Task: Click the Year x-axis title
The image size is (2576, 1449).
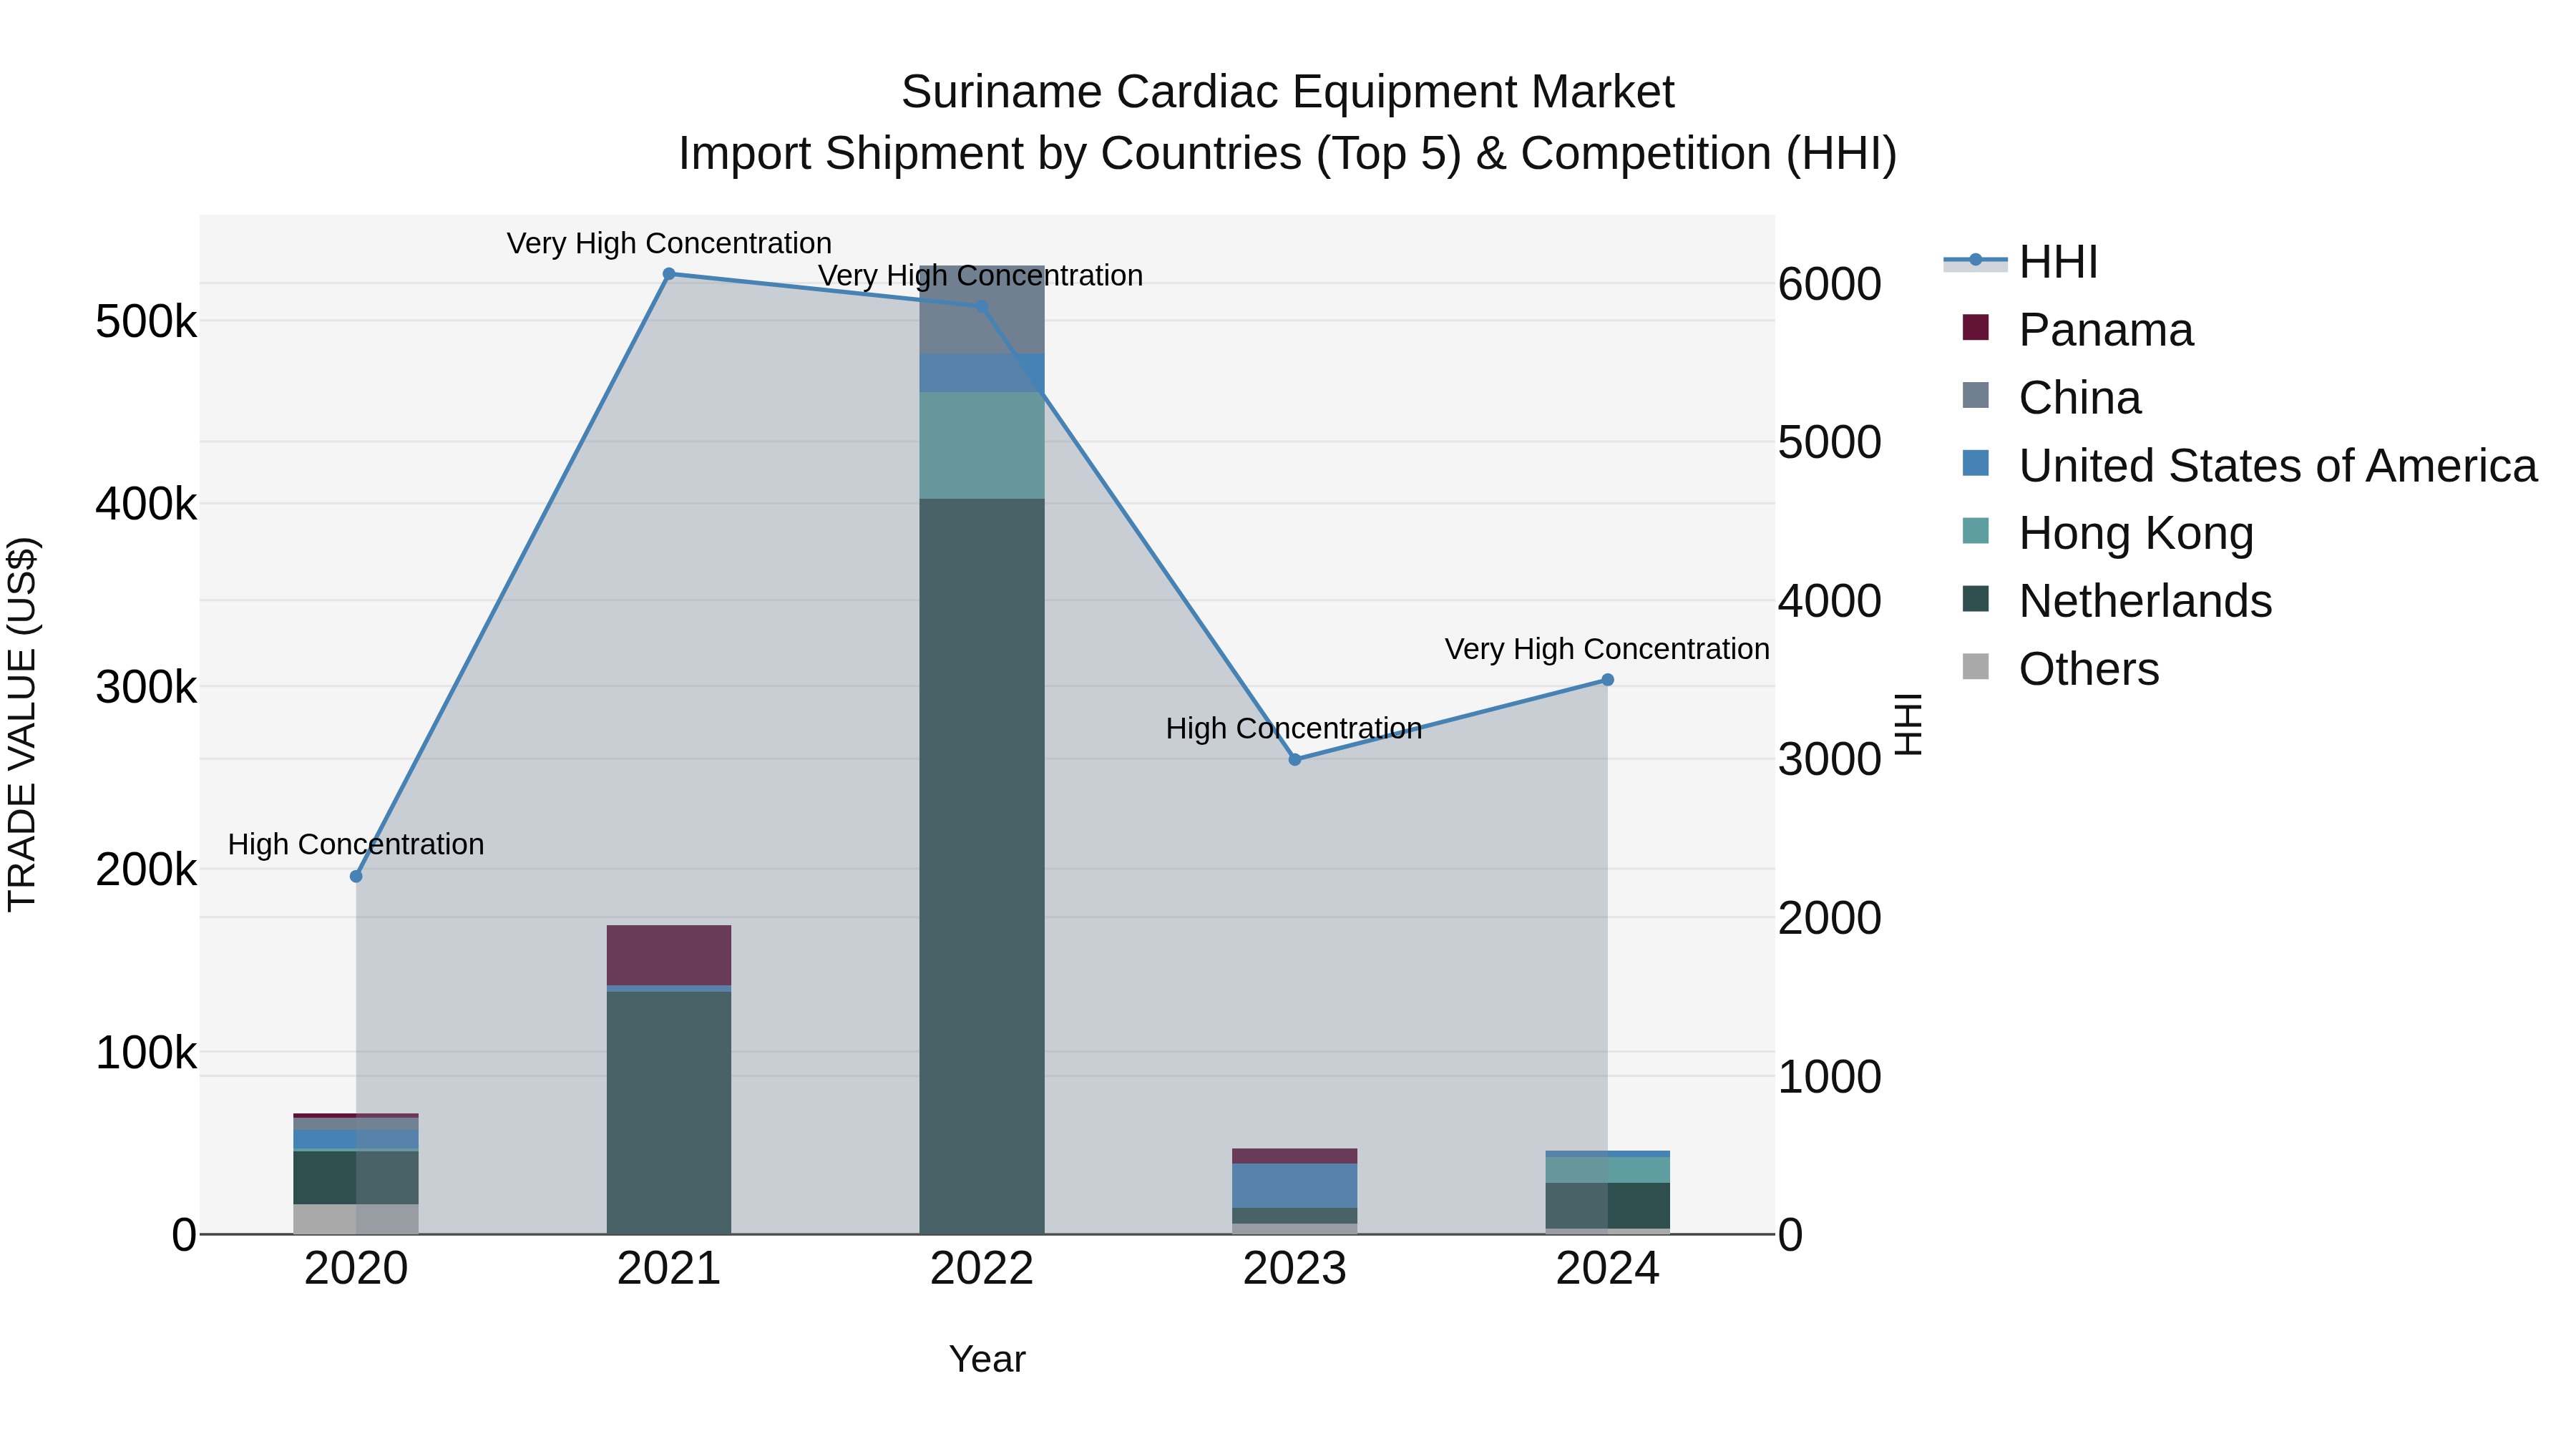Action: tap(987, 1360)
